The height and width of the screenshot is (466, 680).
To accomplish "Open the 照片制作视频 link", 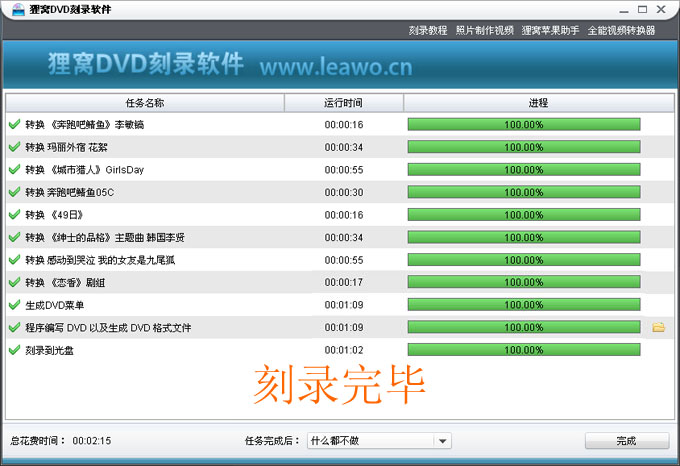I will 484,30.
